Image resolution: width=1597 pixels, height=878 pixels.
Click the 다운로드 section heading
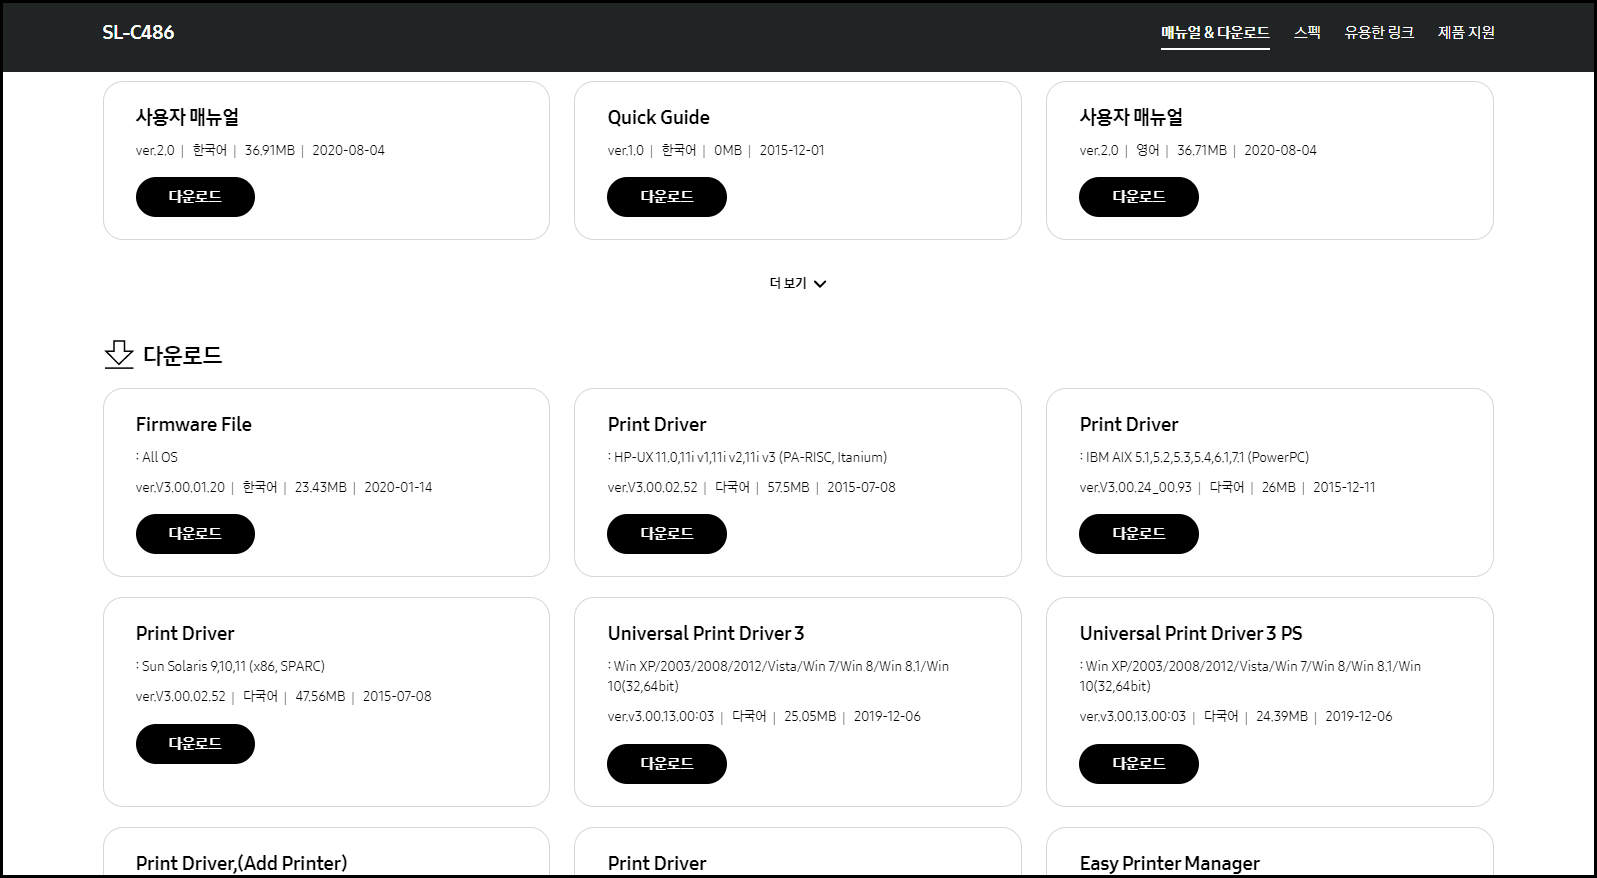coord(183,355)
